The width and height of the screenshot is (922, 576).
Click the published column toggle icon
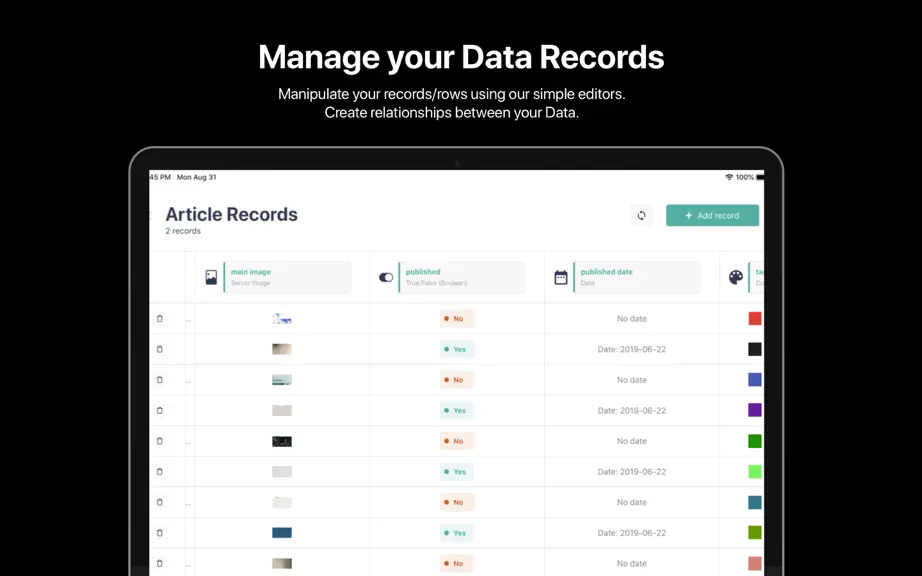[386, 277]
